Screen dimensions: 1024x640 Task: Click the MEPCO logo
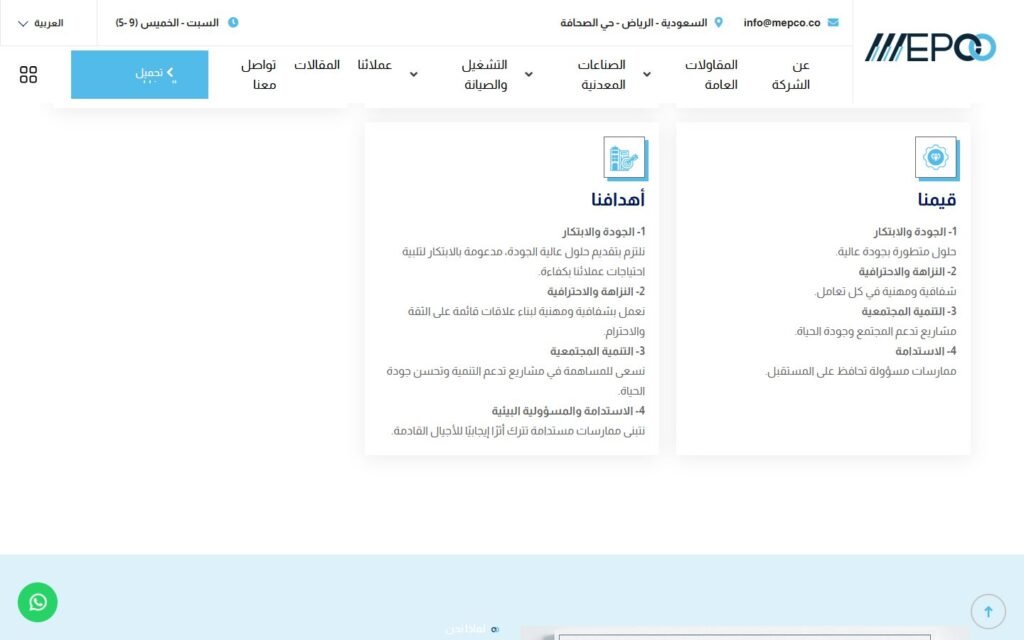pyautogui.click(x=930, y=48)
